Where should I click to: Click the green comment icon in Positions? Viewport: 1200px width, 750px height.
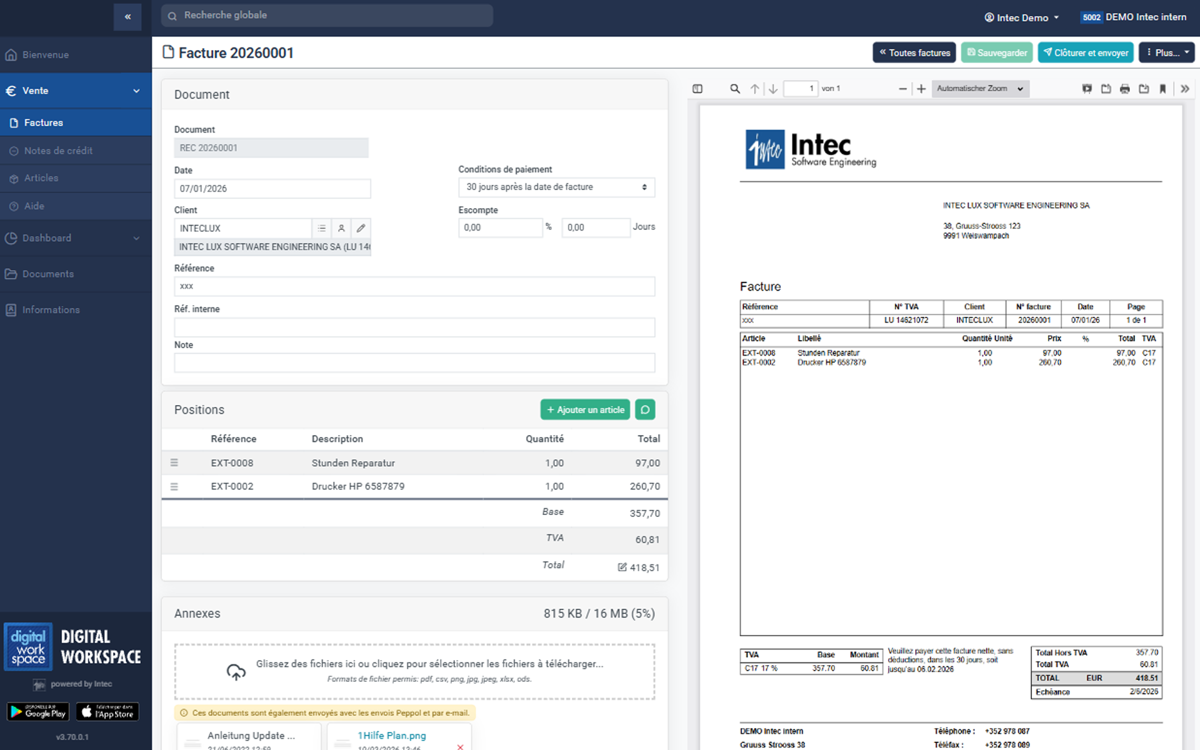coord(645,410)
